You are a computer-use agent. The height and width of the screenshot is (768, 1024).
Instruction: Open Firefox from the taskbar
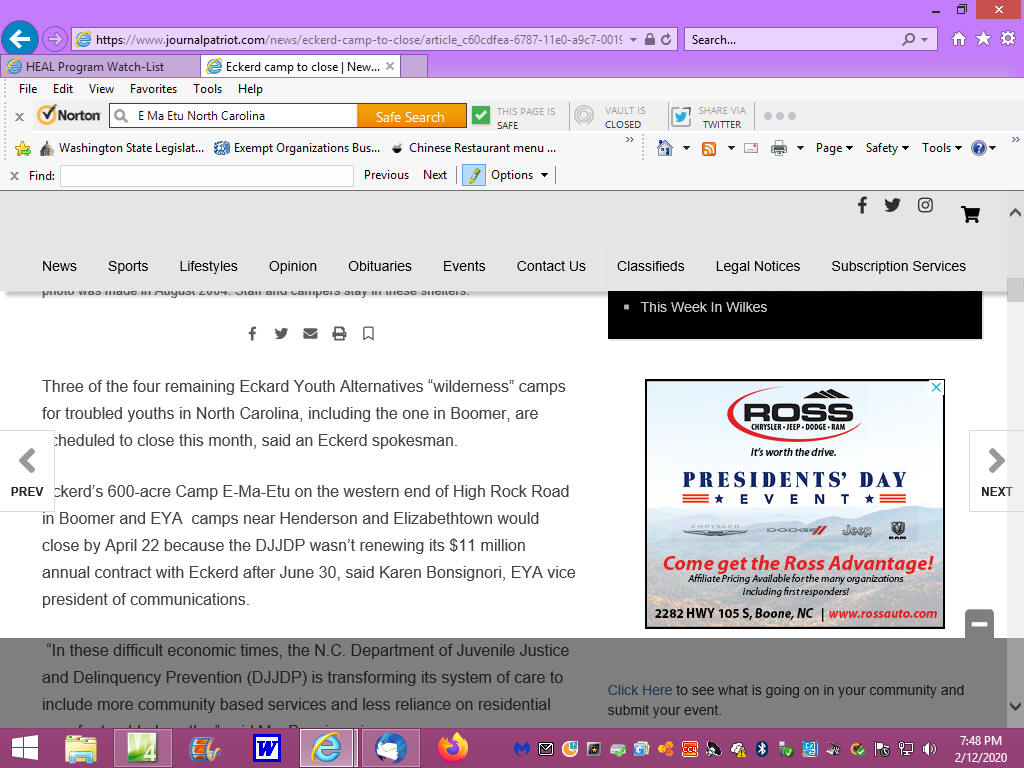[x=453, y=748]
